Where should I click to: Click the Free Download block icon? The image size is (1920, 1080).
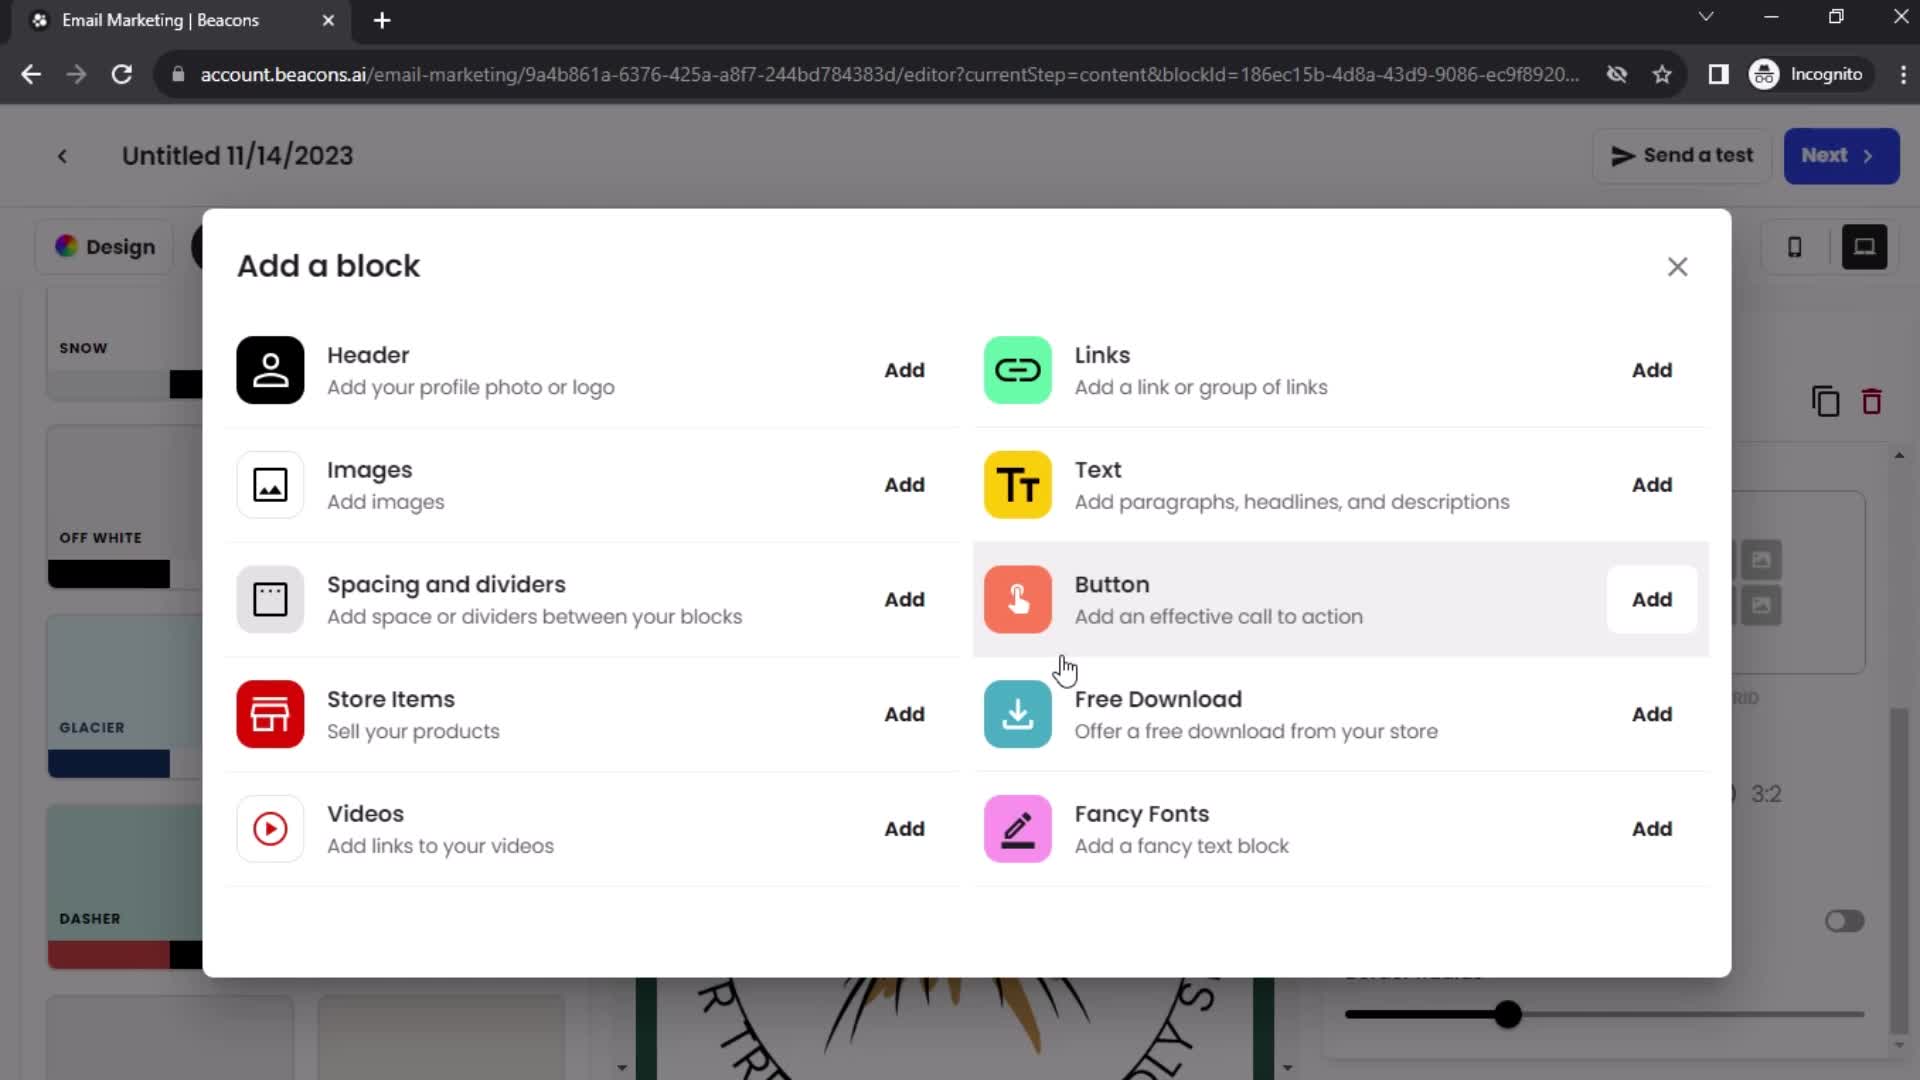[x=1018, y=713]
